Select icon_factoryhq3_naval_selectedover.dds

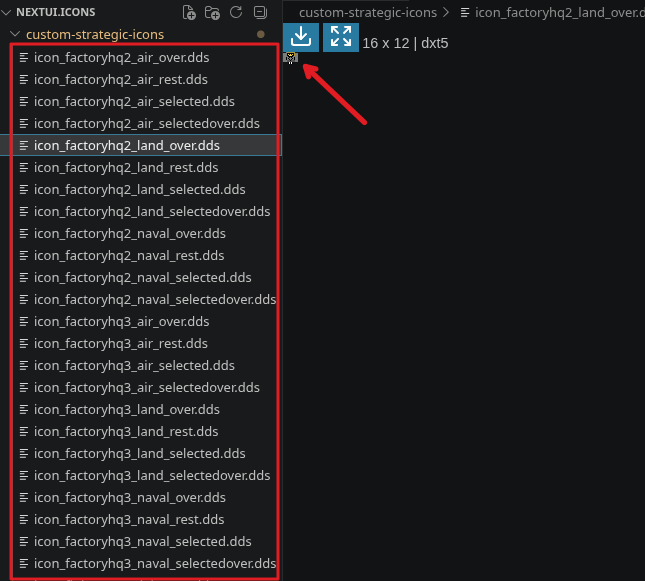[155, 563]
